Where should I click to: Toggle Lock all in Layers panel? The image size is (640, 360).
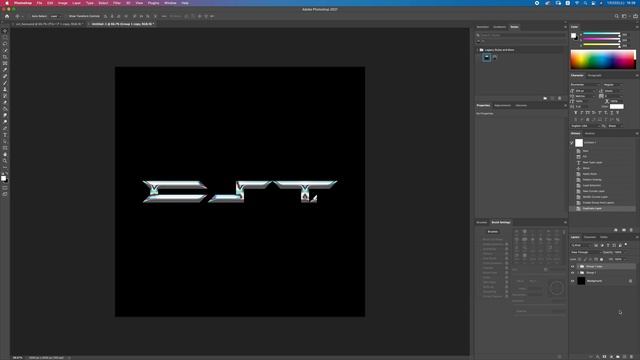coord(601,259)
